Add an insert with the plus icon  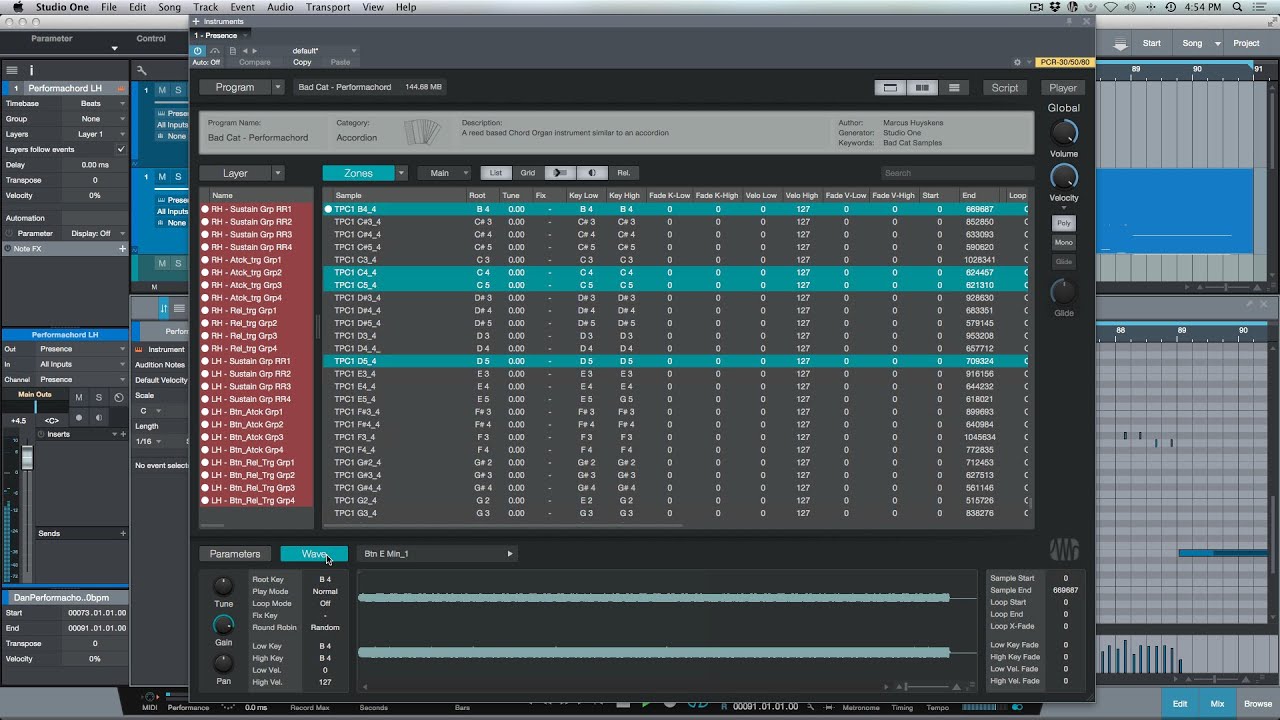[x=123, y=434]
